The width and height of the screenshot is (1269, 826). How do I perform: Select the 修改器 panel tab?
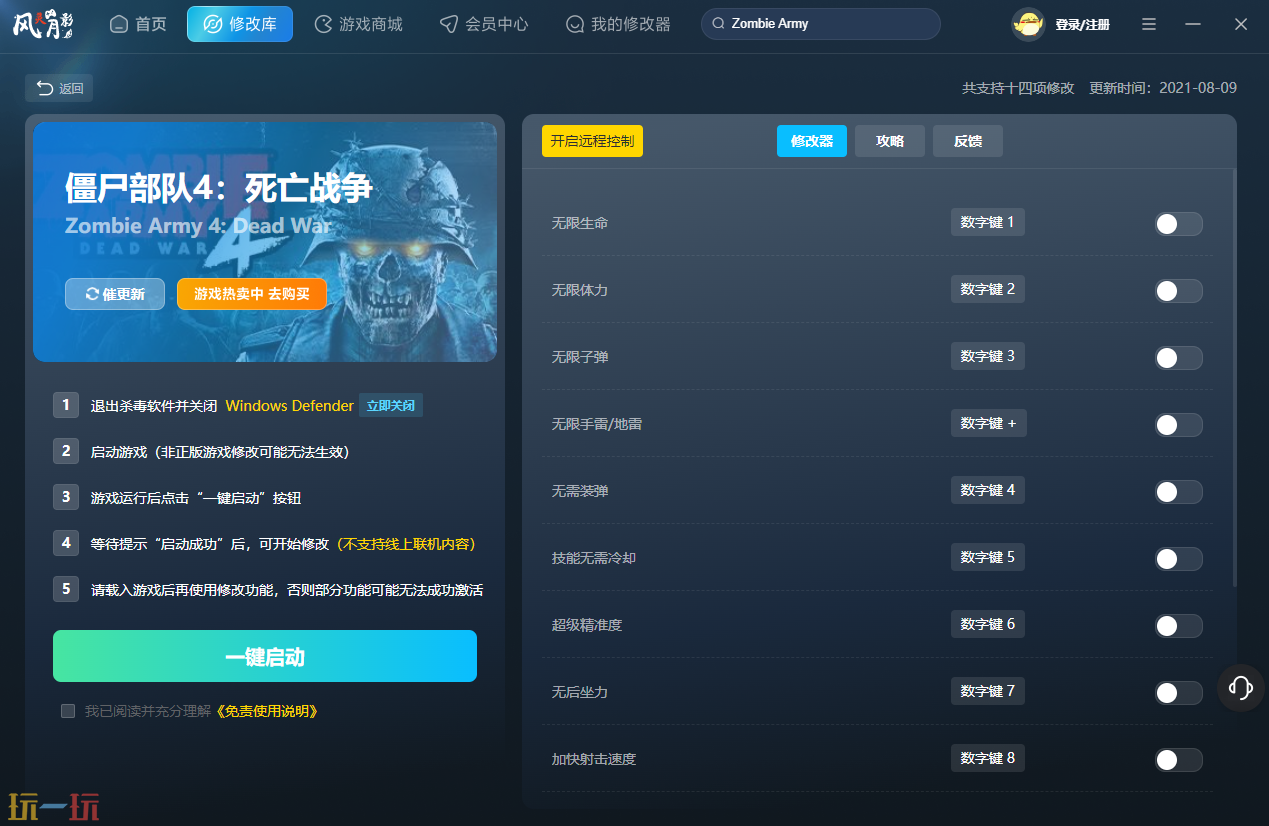point(812,141)
